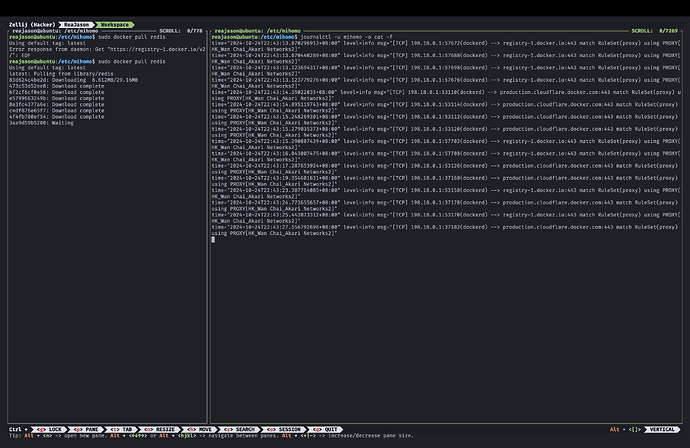690x448 pixels.
Task: Switch to the ReaJason tab
Action: 76,25
